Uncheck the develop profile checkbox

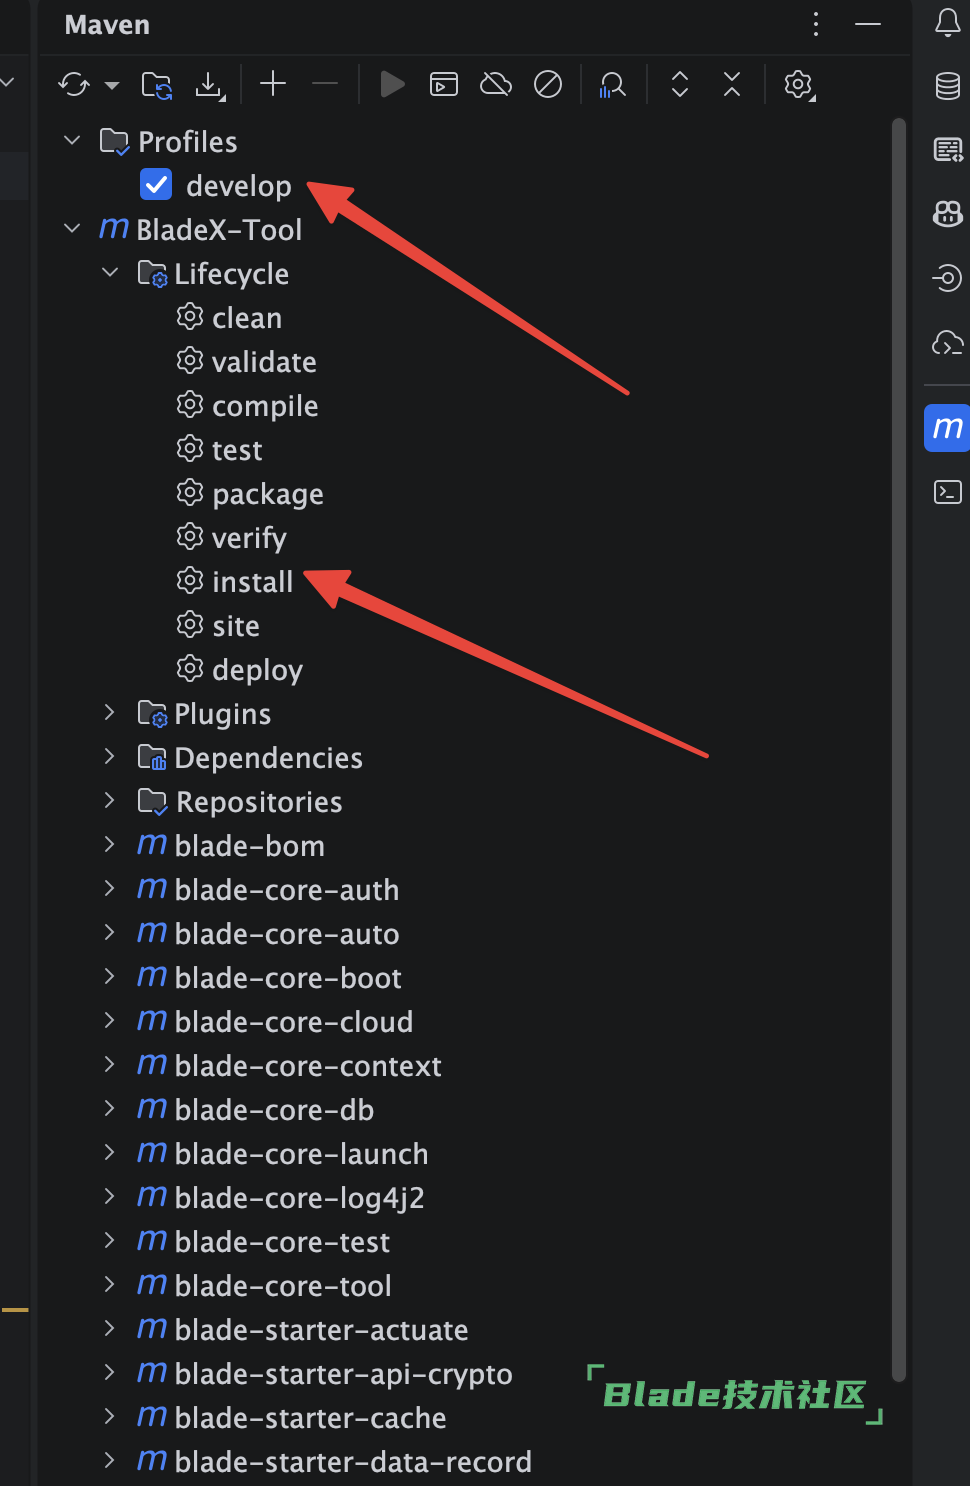coord(157,185)
